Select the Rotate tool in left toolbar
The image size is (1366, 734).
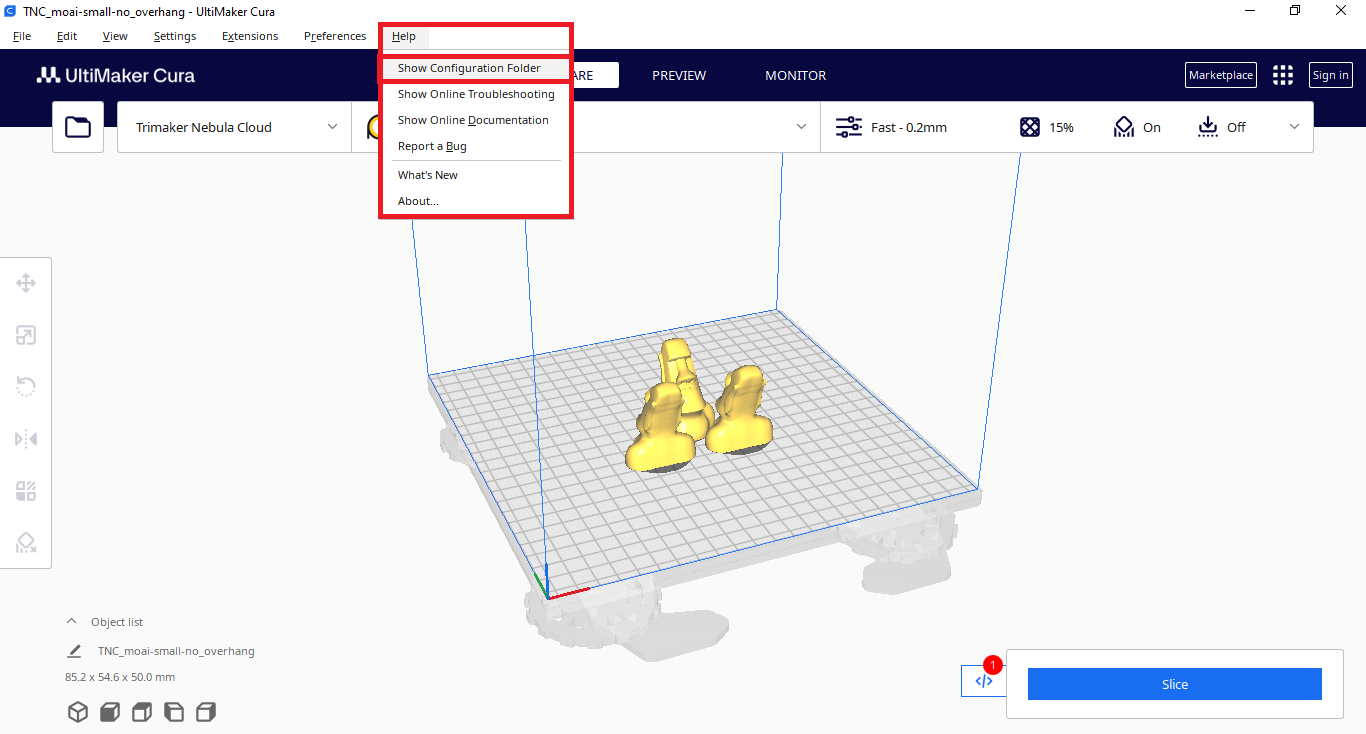(x=26, y=387)
